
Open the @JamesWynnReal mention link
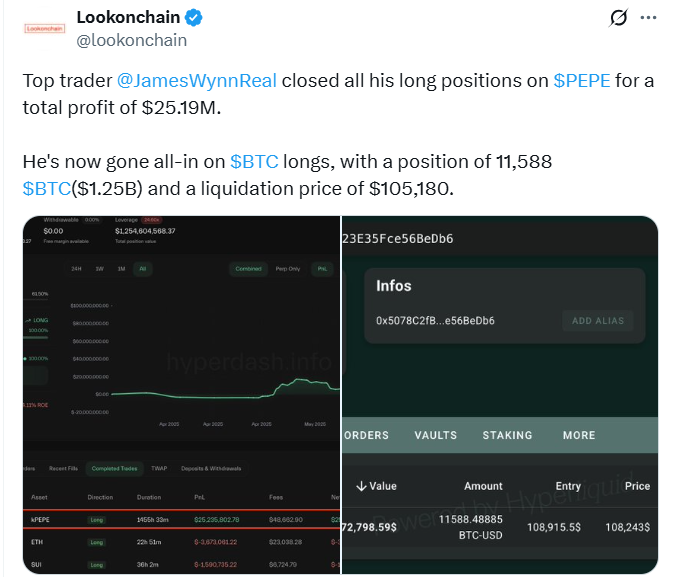(x=197, y=81)
